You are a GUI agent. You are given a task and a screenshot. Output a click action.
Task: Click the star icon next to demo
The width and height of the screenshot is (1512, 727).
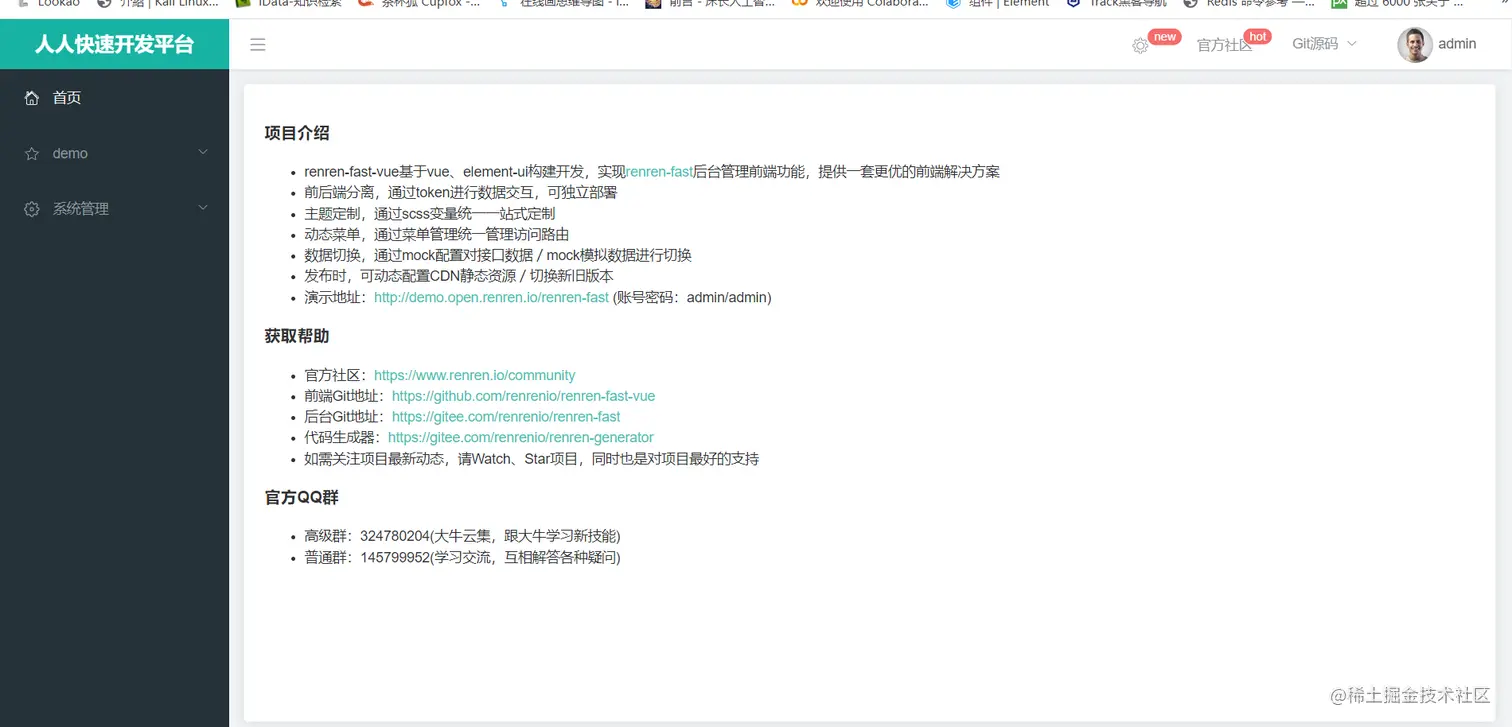tap(31, 153)
